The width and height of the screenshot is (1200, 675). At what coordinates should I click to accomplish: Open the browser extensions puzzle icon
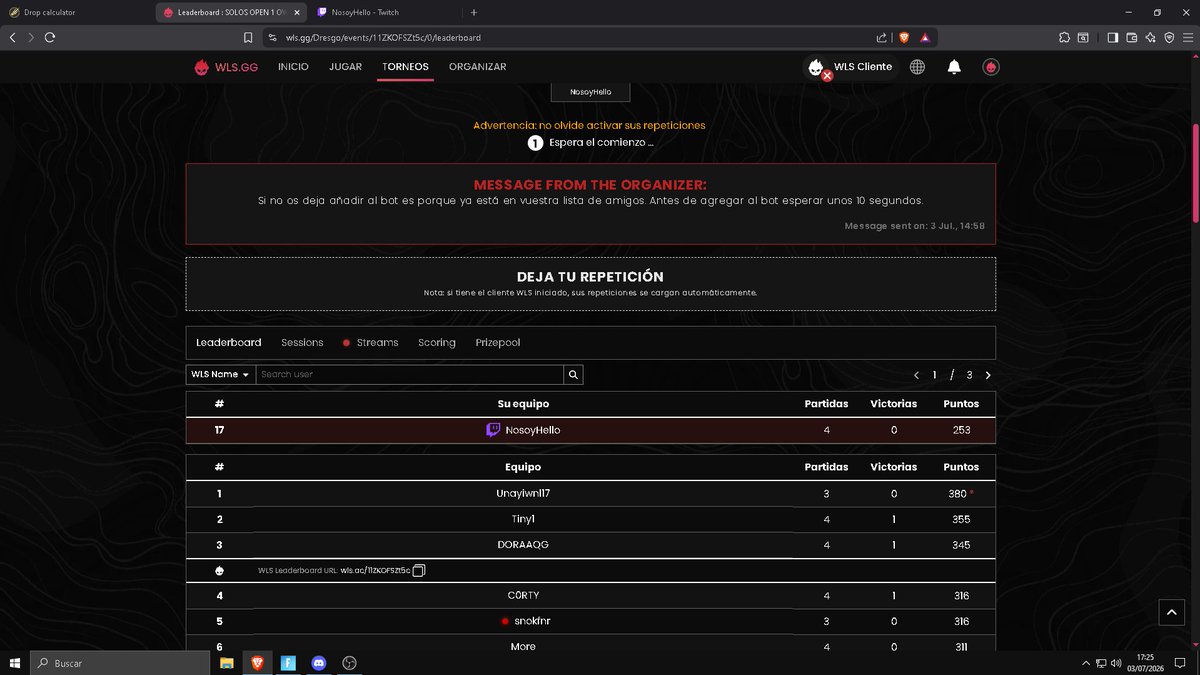1065,37
